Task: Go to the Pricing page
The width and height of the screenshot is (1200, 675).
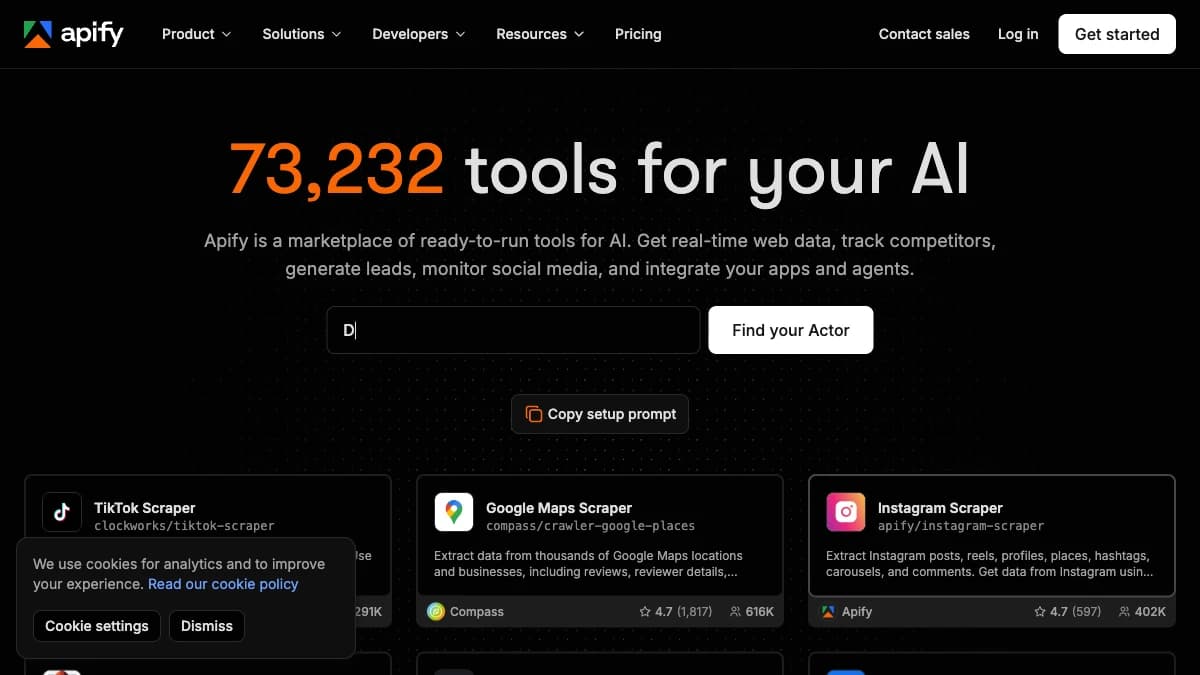Action: 638,34
